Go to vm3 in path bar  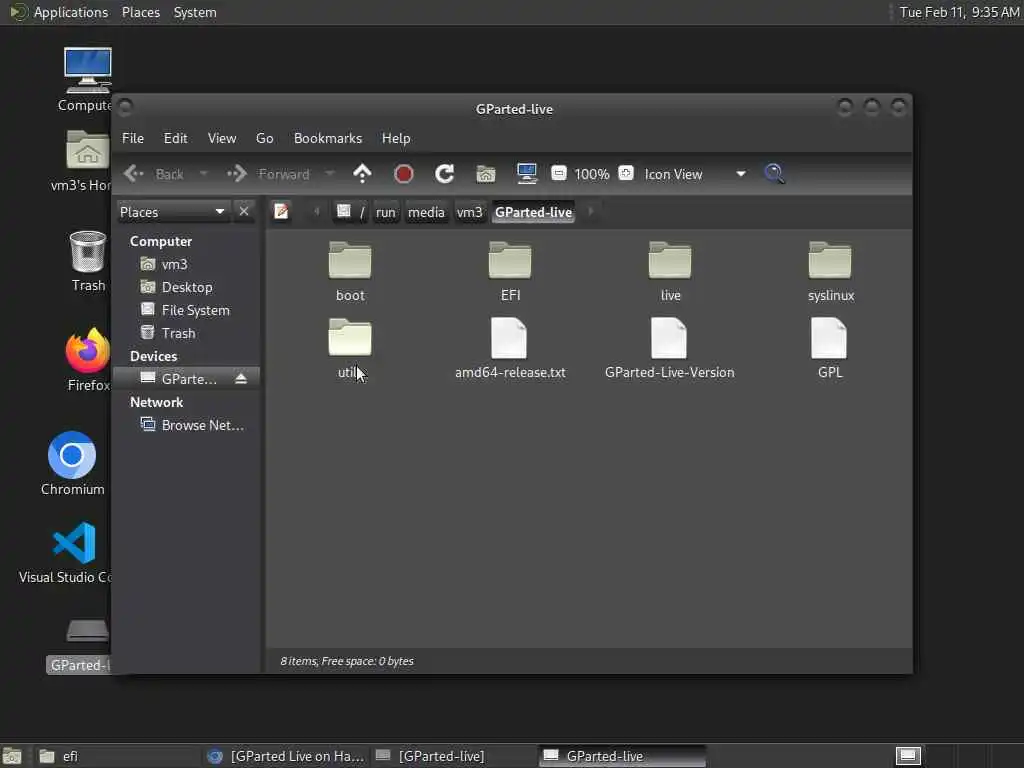[469, 212]
